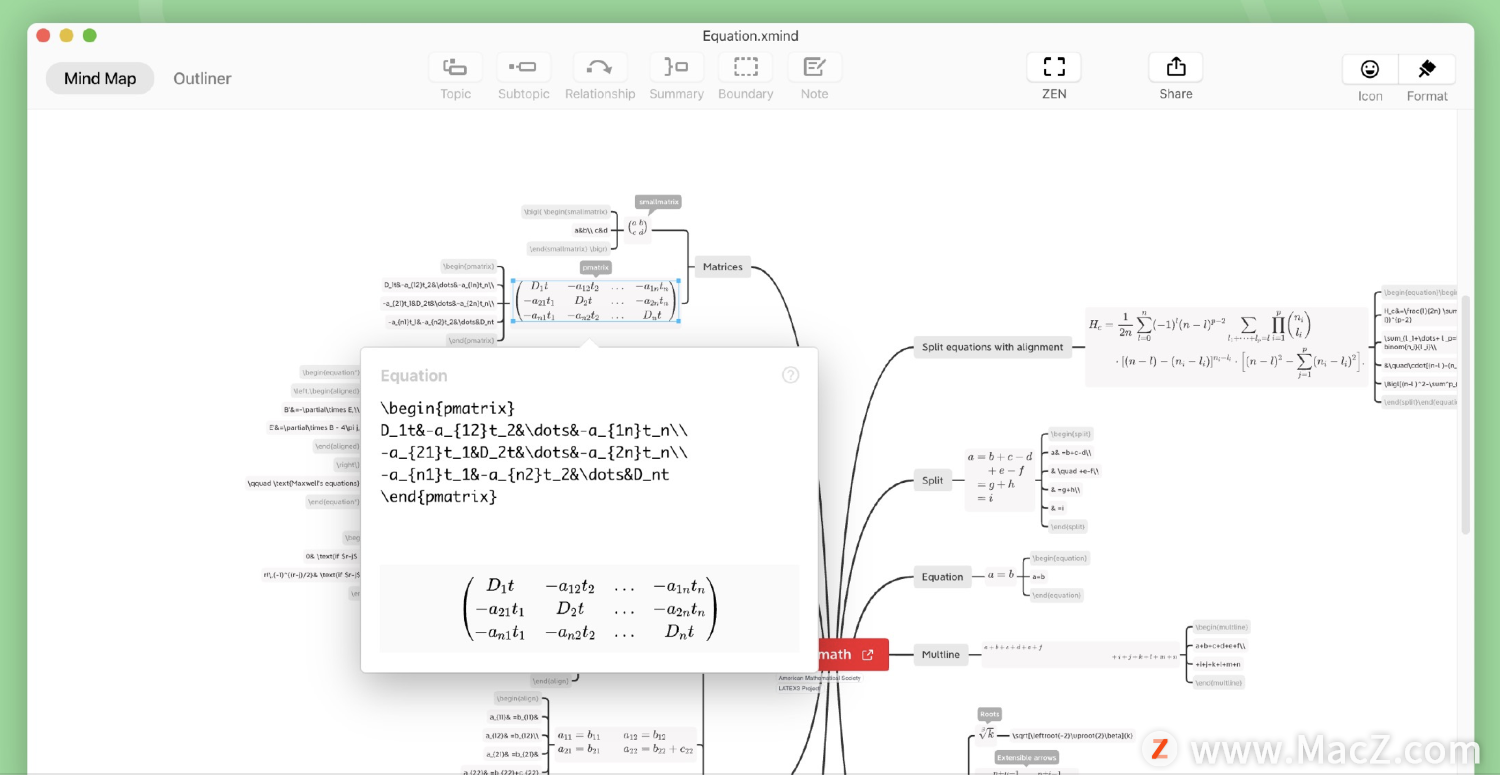Open the Icon panel

tap(1370, 69)
